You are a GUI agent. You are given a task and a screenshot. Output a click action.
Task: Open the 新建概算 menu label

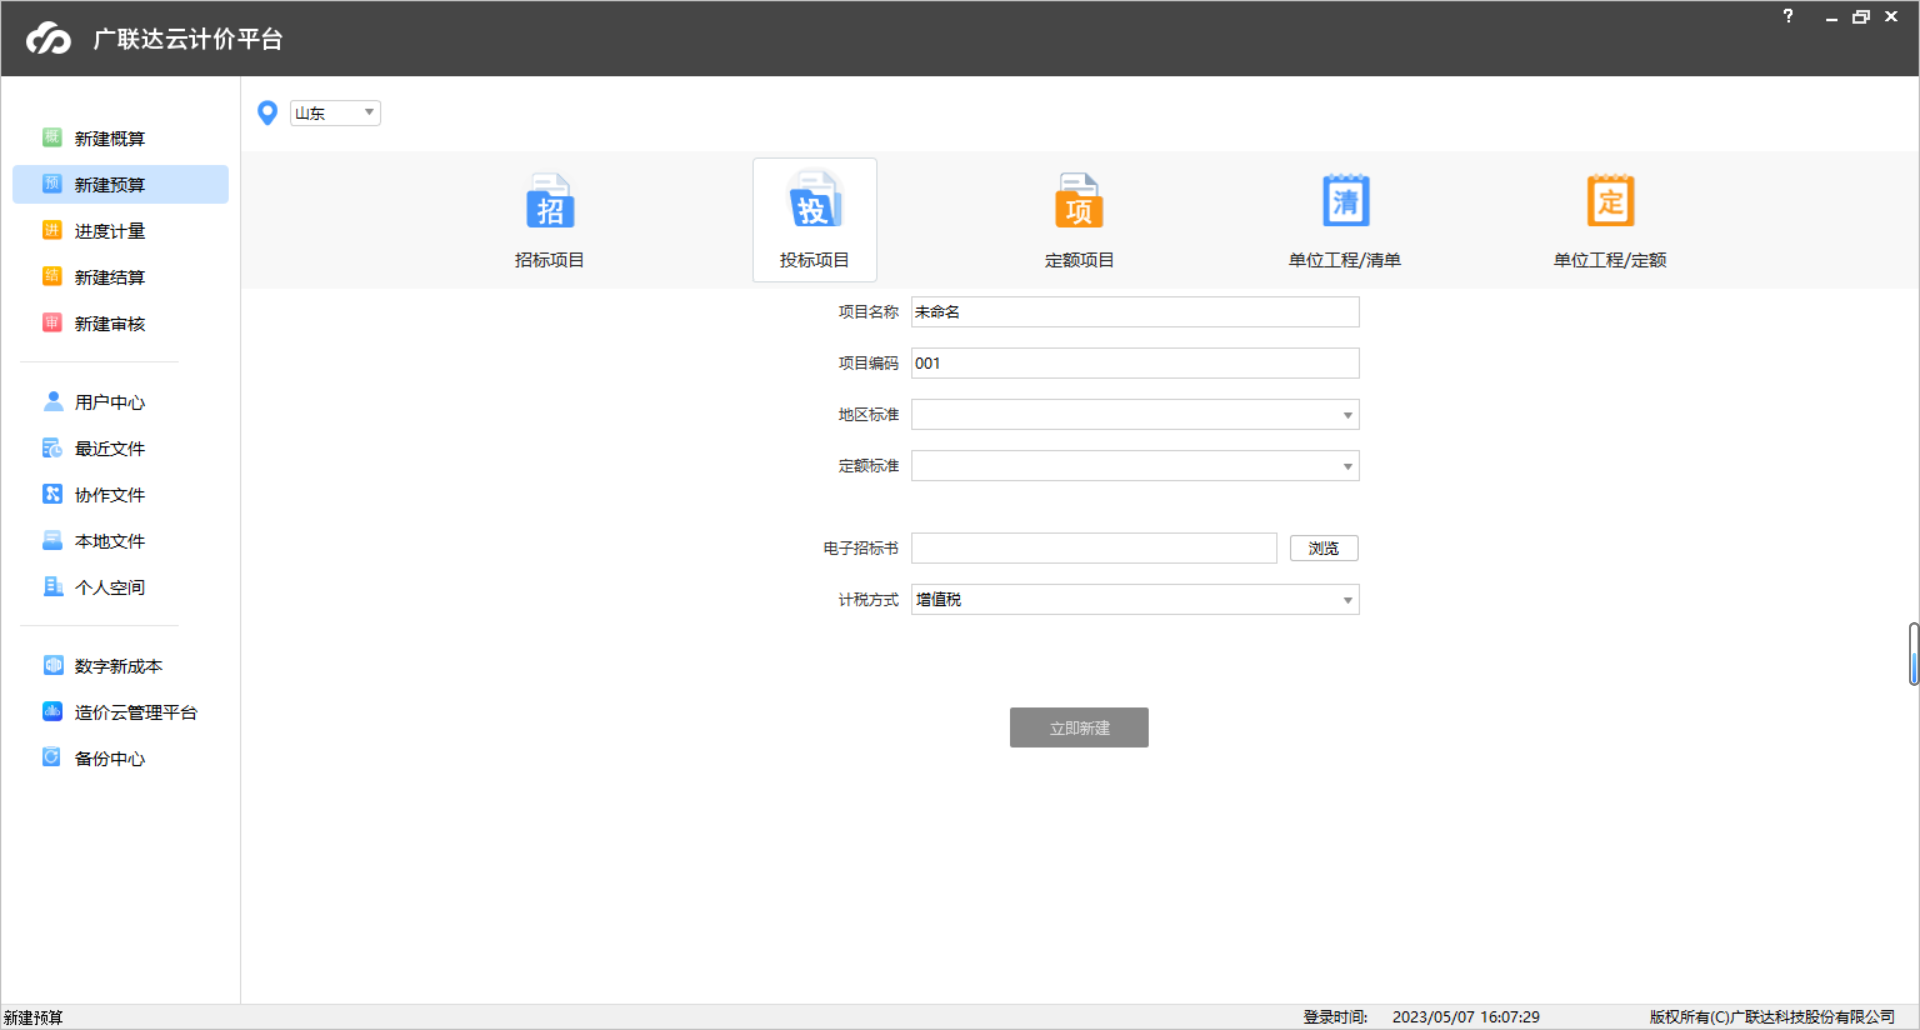(110, 139)
